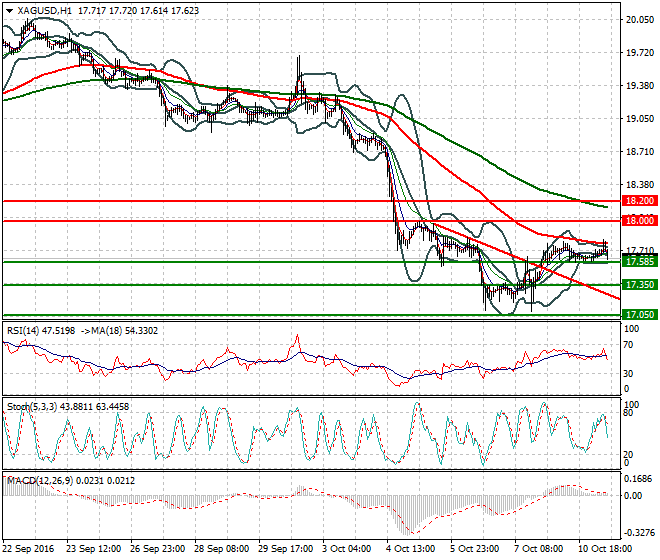
Task: Click the MA(18) 54.3302 label in RSI panel
Action: point(123,331)
